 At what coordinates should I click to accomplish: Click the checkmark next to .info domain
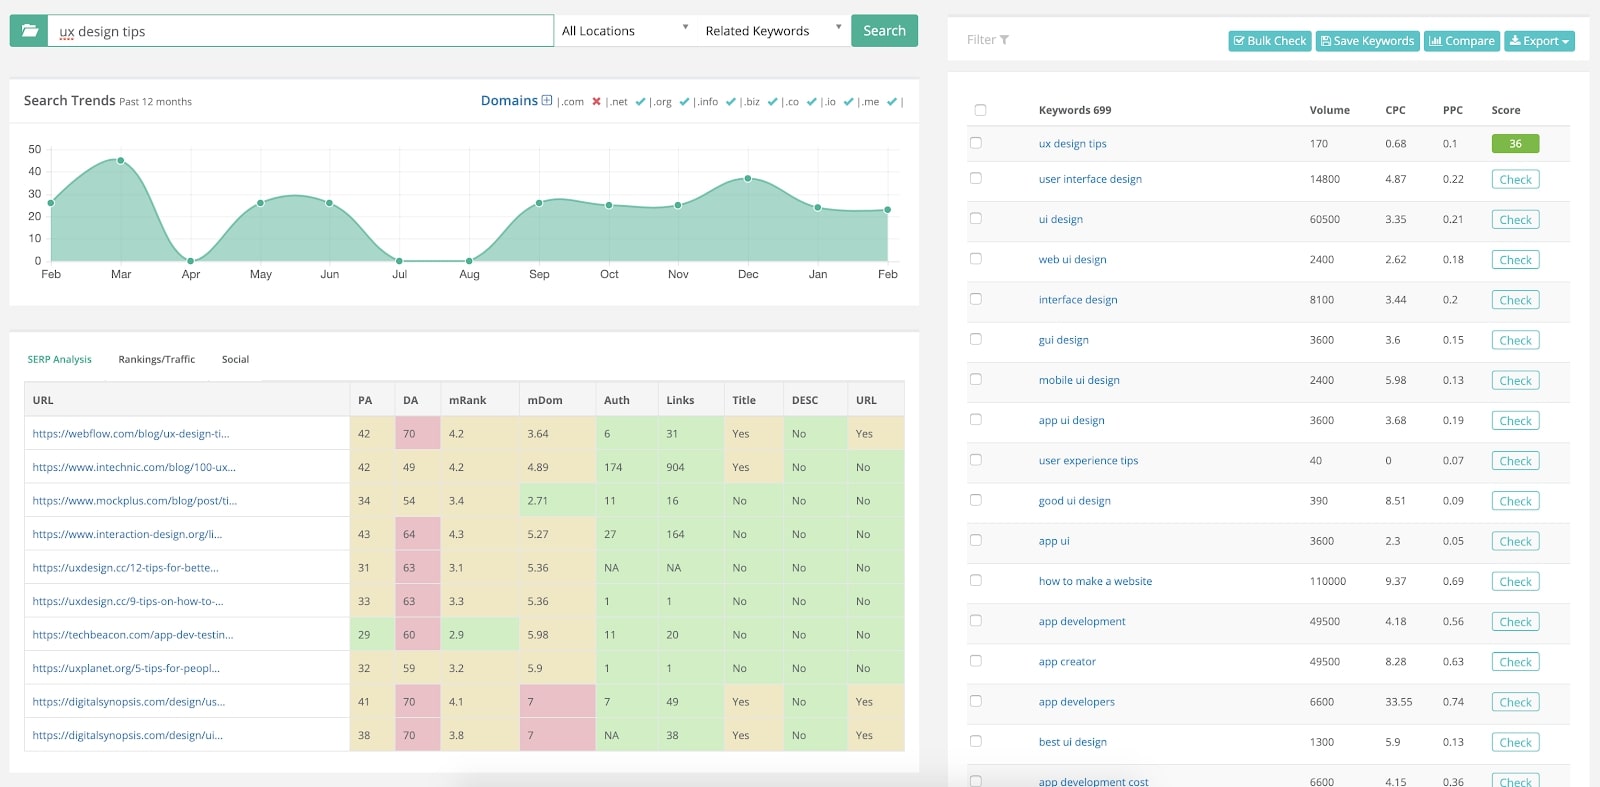click(x=730, y=102)
